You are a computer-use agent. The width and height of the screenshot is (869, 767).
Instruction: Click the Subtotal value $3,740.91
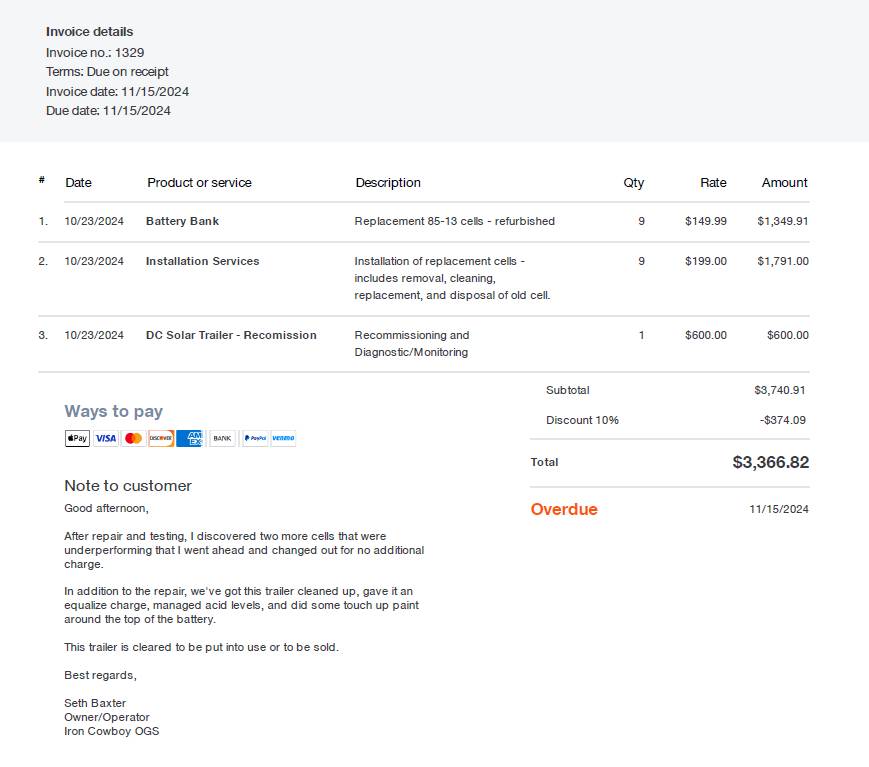[x=779, y=390]
